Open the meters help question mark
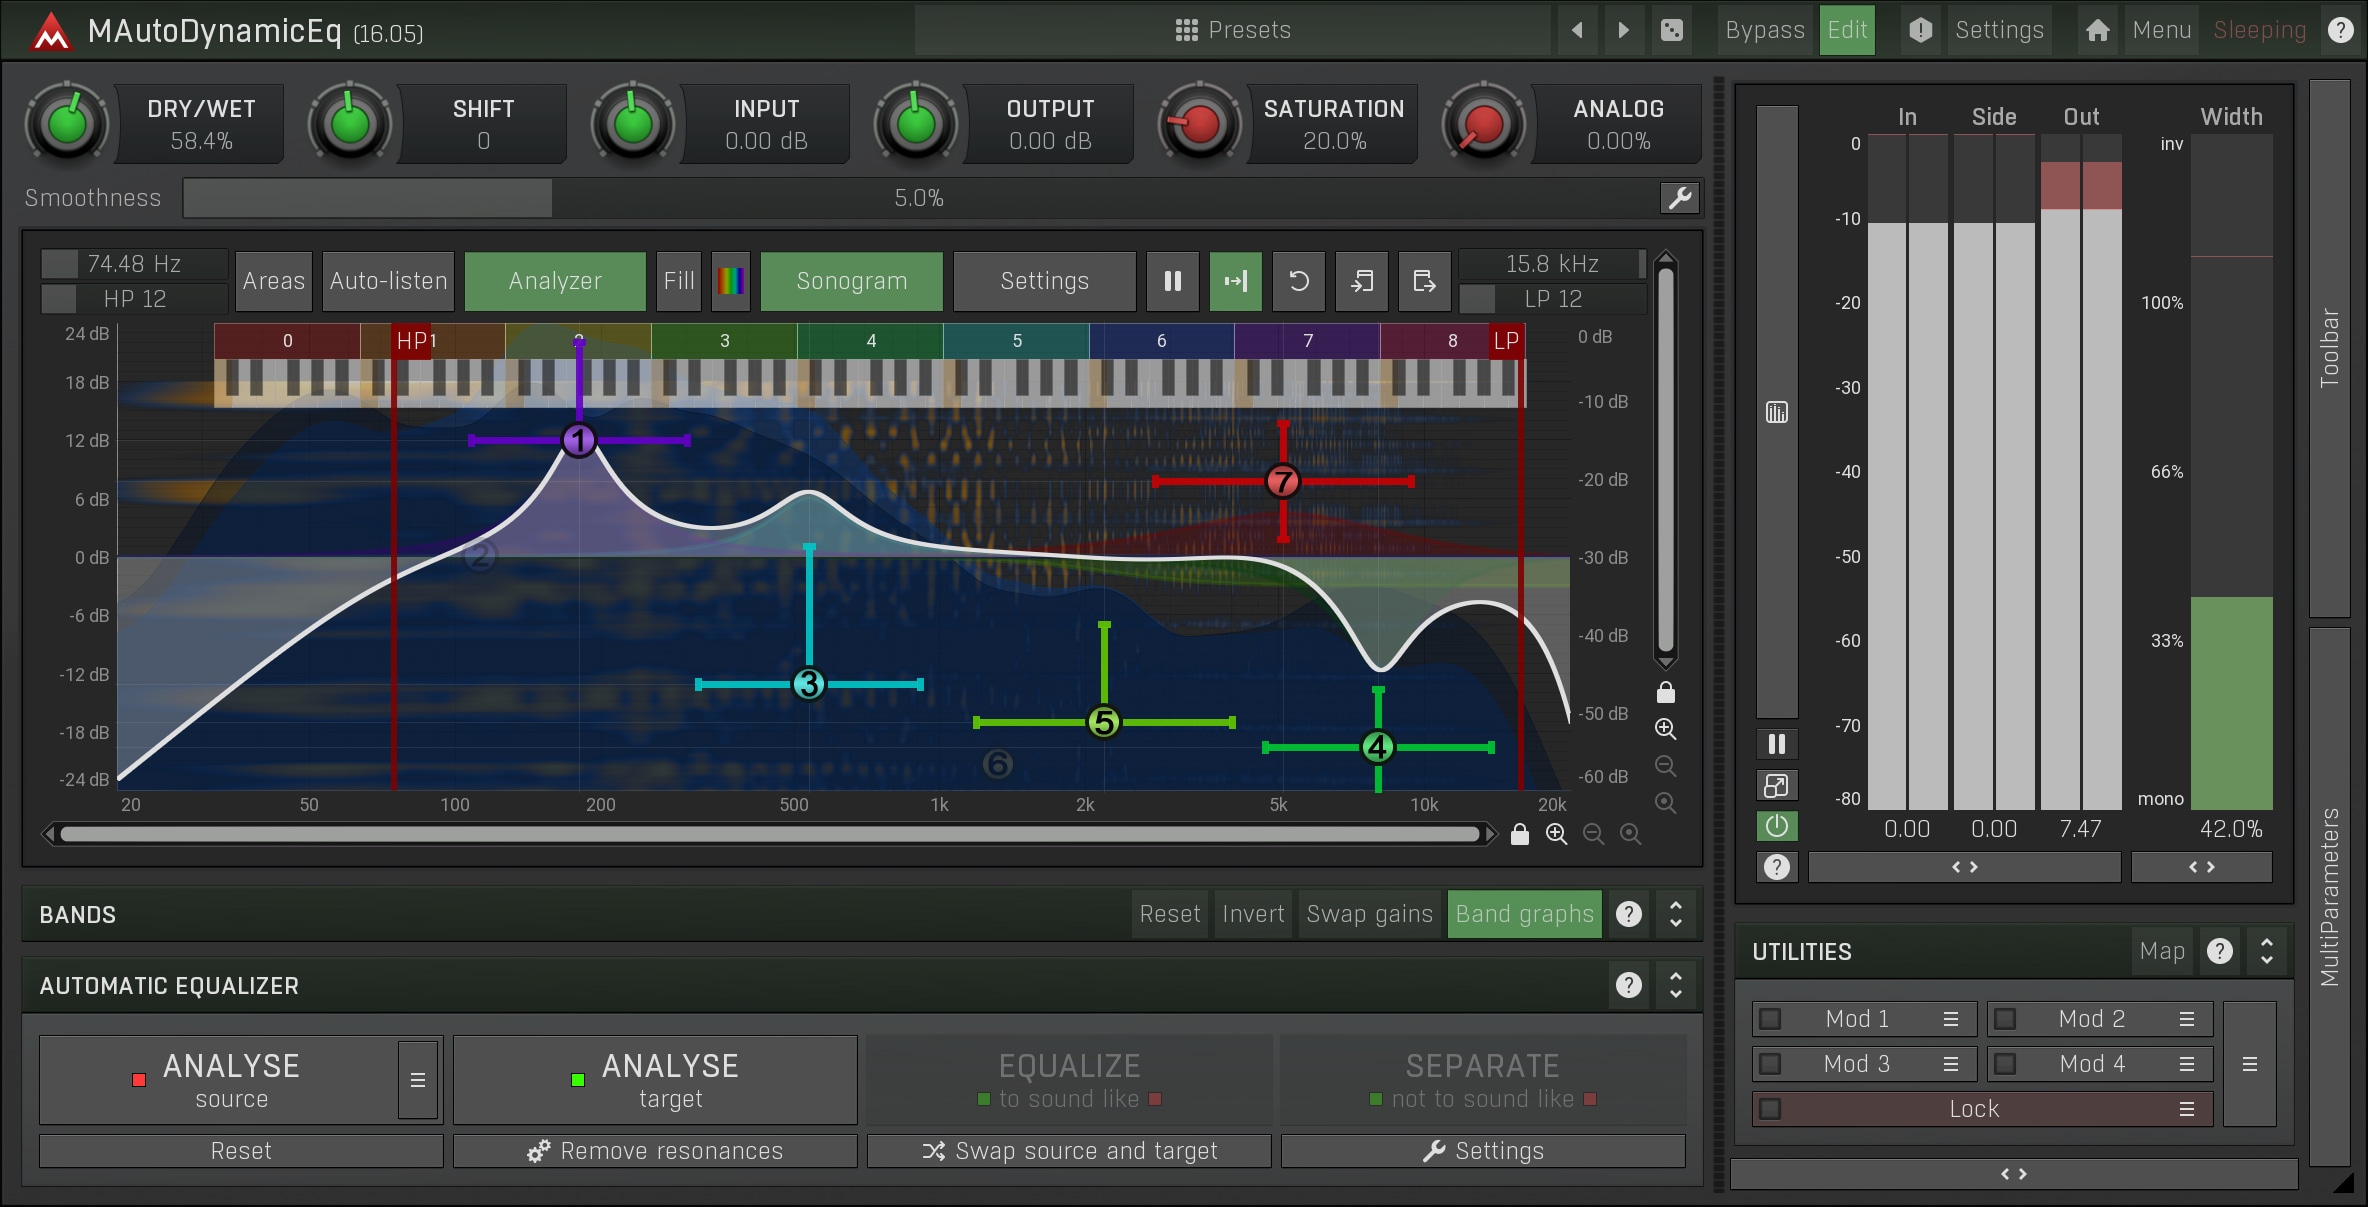The width and height of the screenshot is (2368, 1207). pos(1777,867)
